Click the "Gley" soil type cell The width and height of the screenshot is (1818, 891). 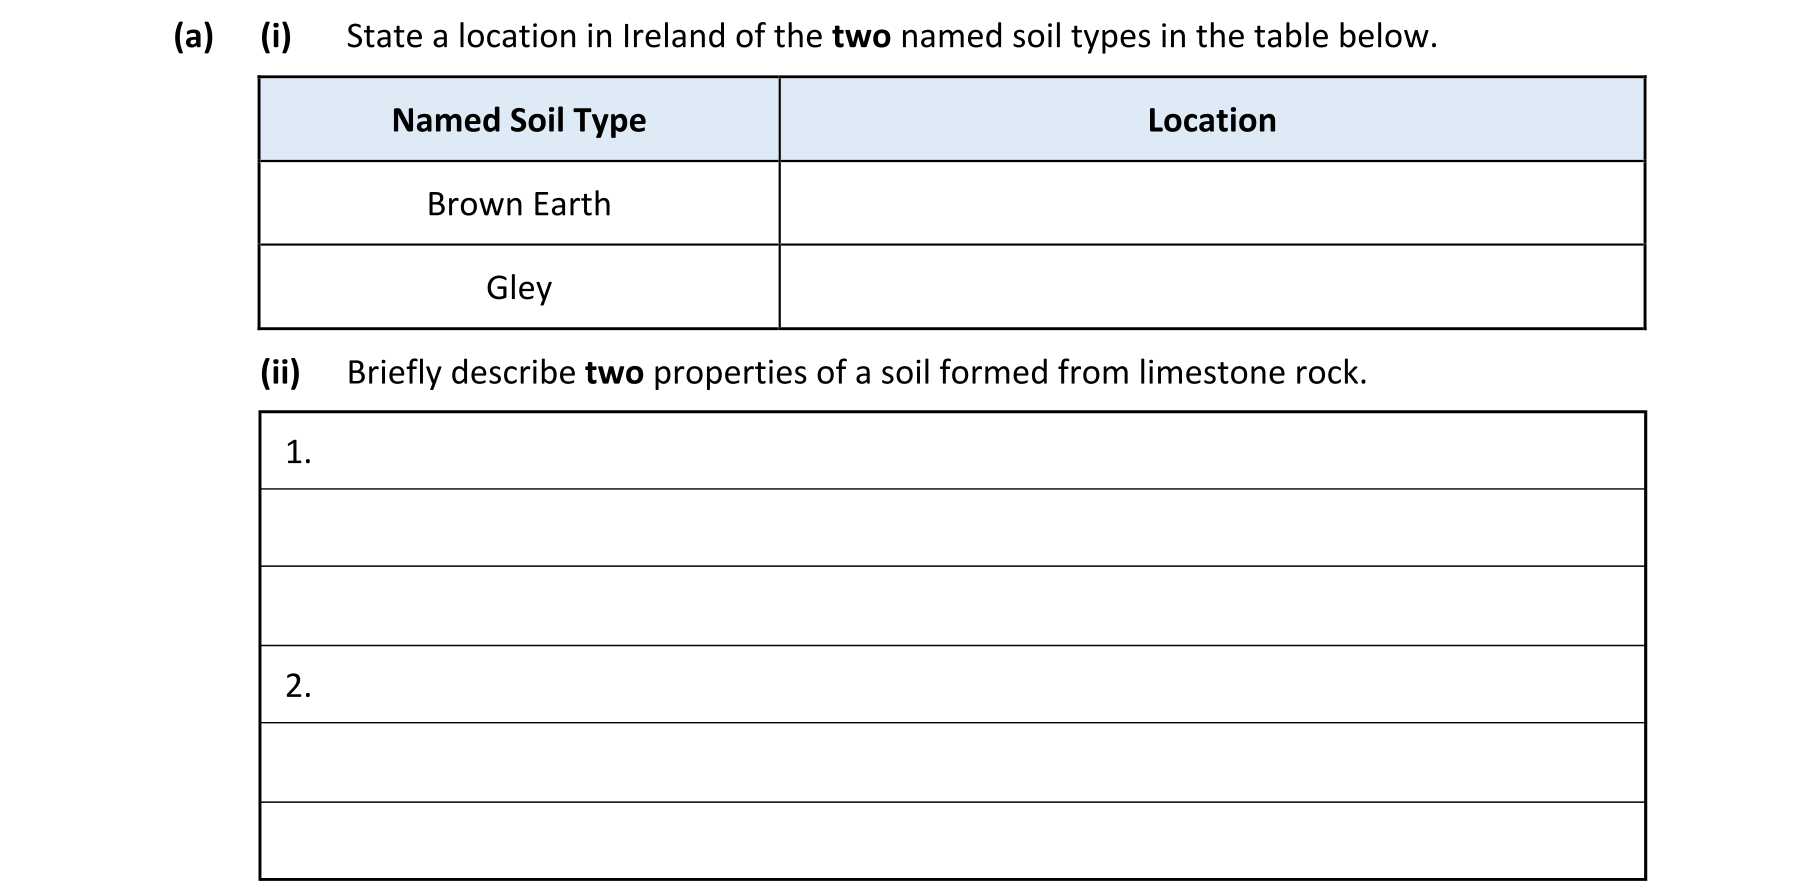pos(519,288)
